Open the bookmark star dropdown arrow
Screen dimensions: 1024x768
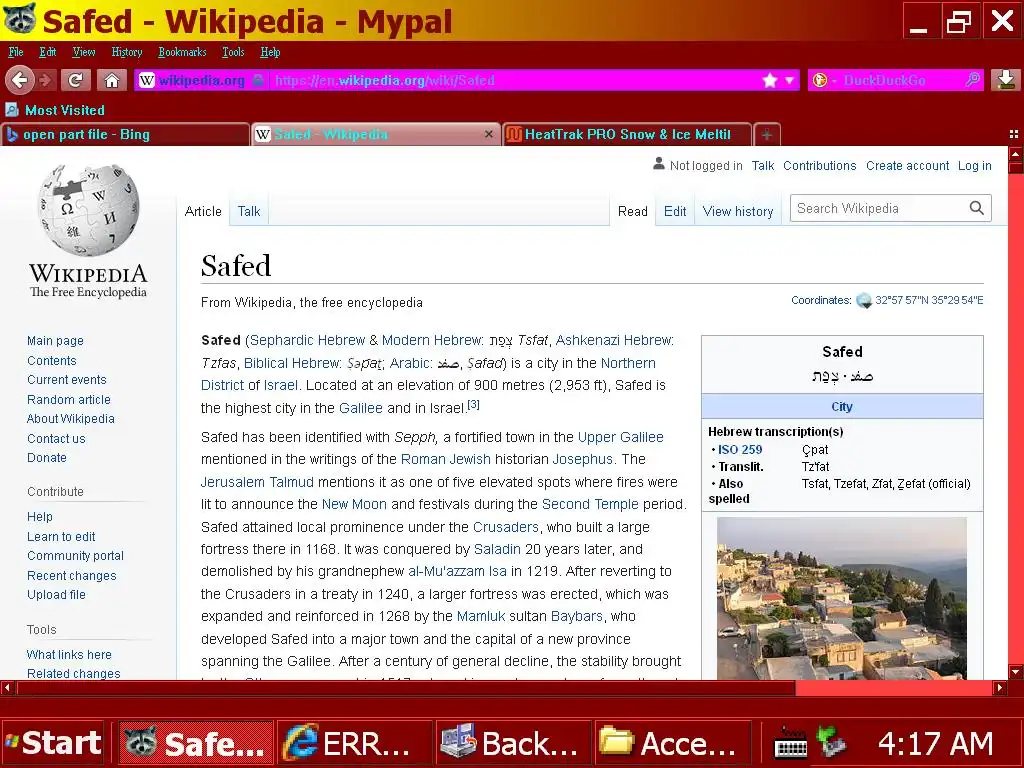[789, 80]
